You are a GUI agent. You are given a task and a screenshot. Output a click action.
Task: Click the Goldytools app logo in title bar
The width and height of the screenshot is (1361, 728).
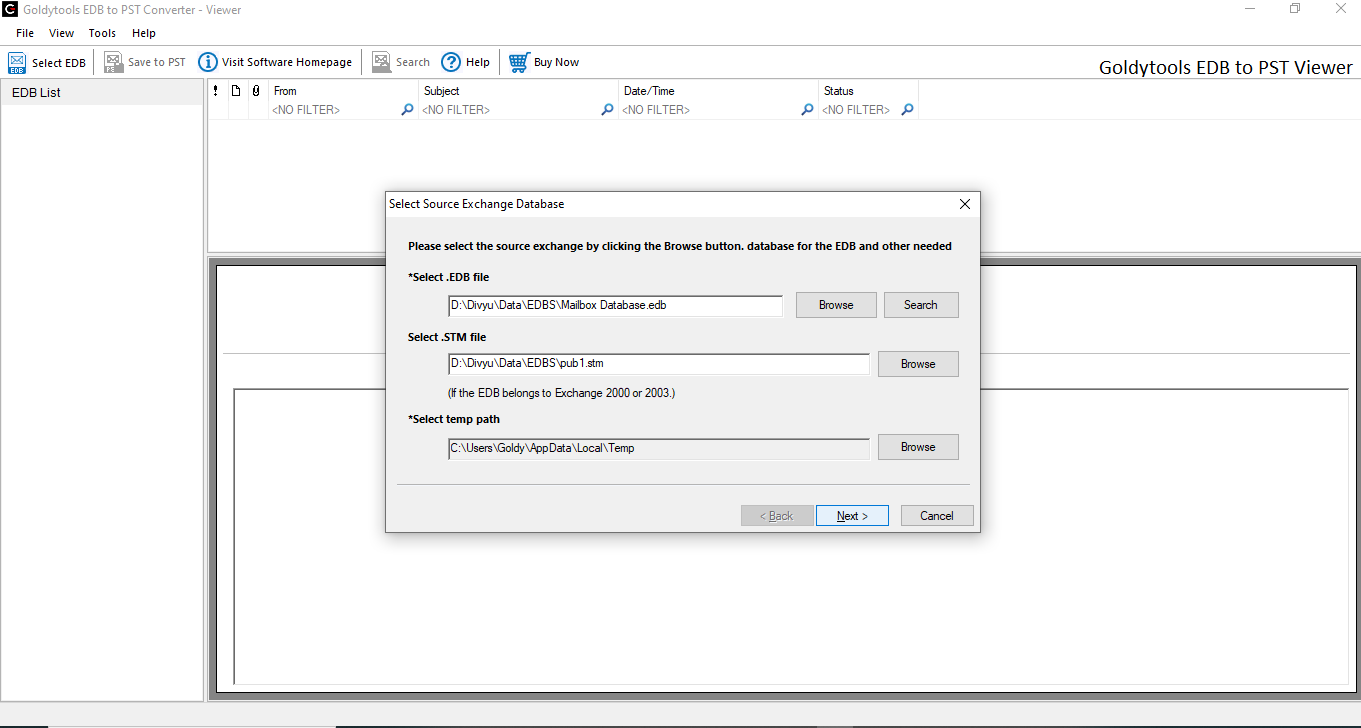tap(10, 10)
